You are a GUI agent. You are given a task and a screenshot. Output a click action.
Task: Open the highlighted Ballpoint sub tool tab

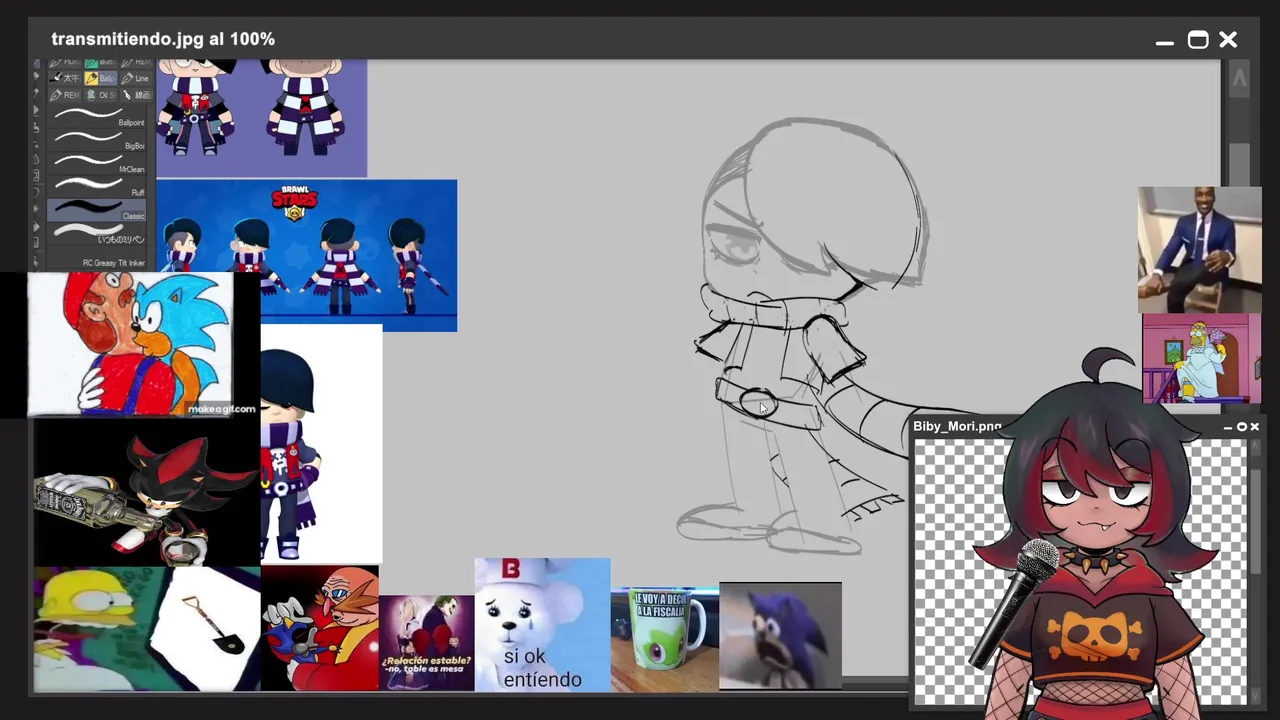[x=102, y=78]
